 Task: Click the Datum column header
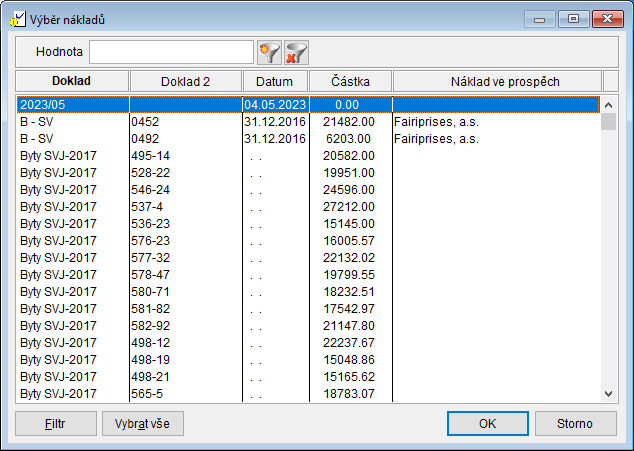pyautogui.click(x=274, y=81)
